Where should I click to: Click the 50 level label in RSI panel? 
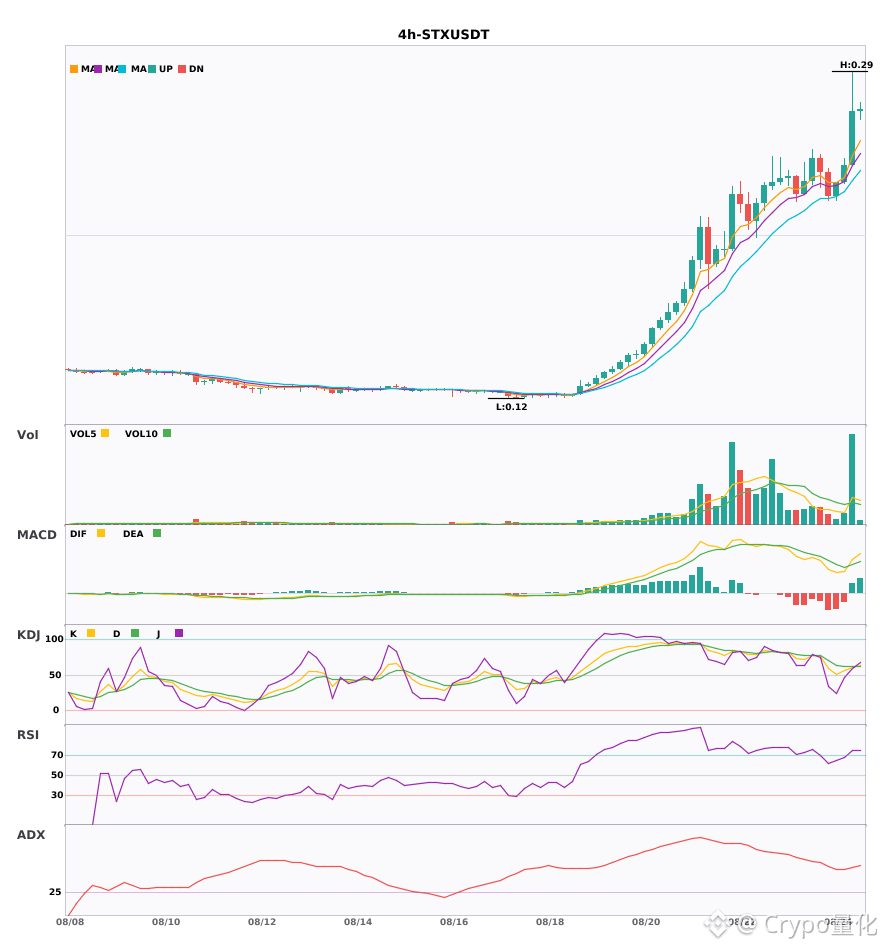point(57,775)
